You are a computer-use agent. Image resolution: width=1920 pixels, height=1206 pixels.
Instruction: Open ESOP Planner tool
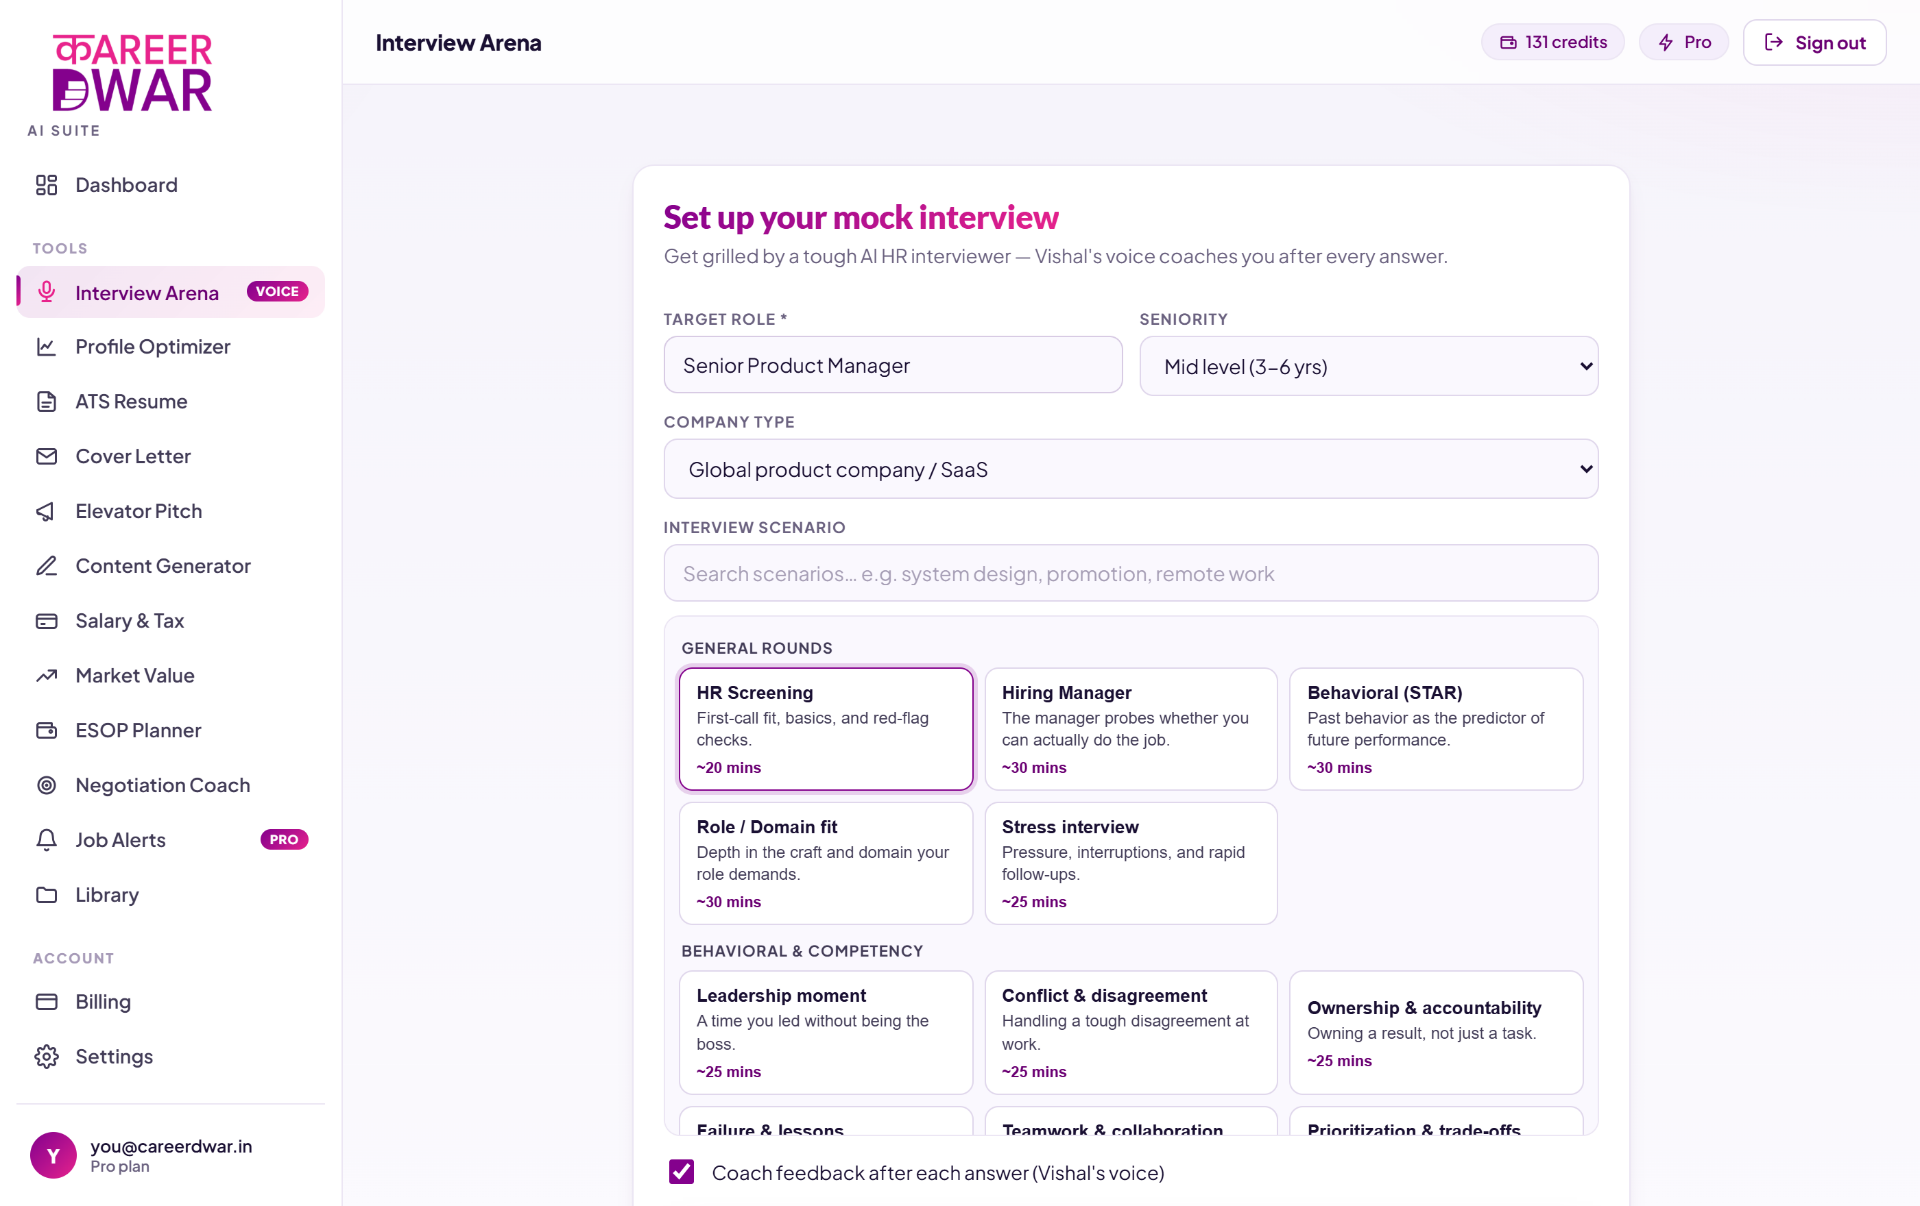tap(170, 730)
